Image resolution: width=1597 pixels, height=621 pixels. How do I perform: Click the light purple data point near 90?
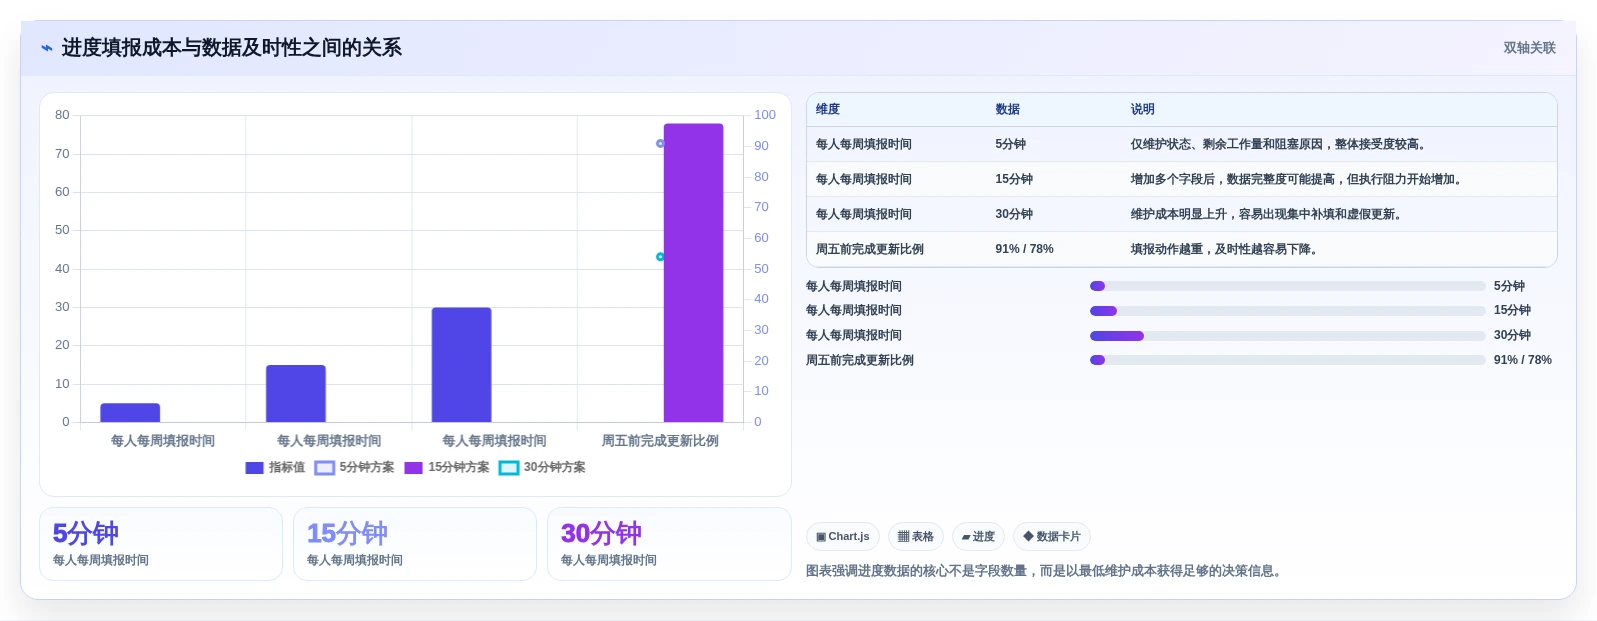(660, 144)
